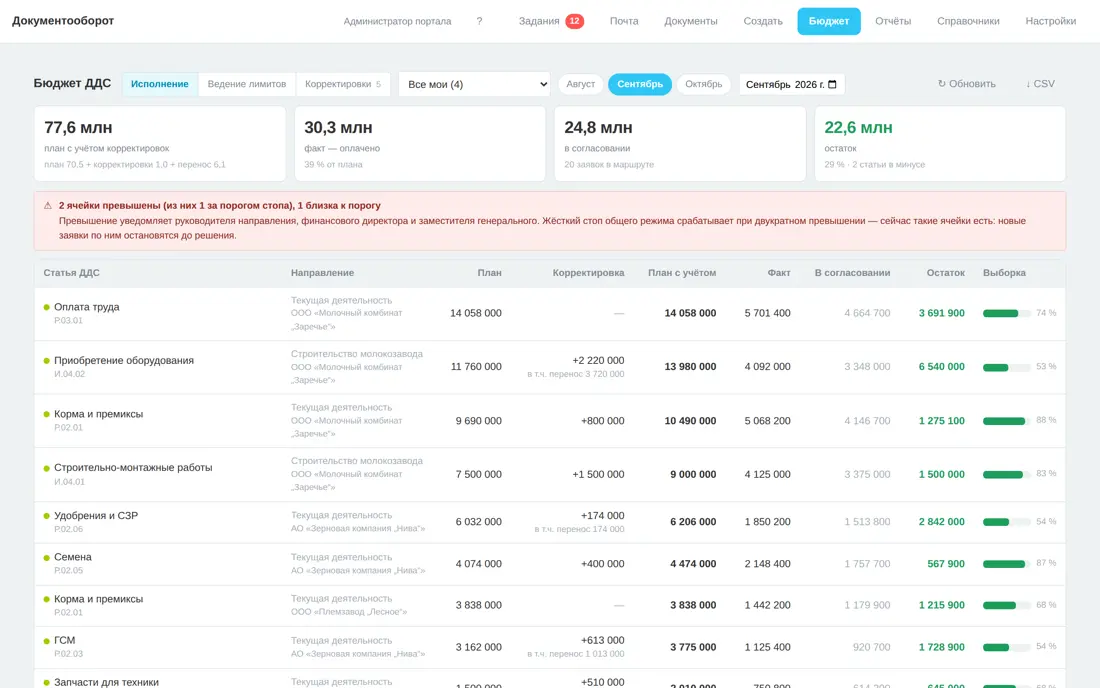The height and width of the screenshot is (688, 1100).
Task: Click the Строительно-монтажные работы row title
Action: [133, 468]
